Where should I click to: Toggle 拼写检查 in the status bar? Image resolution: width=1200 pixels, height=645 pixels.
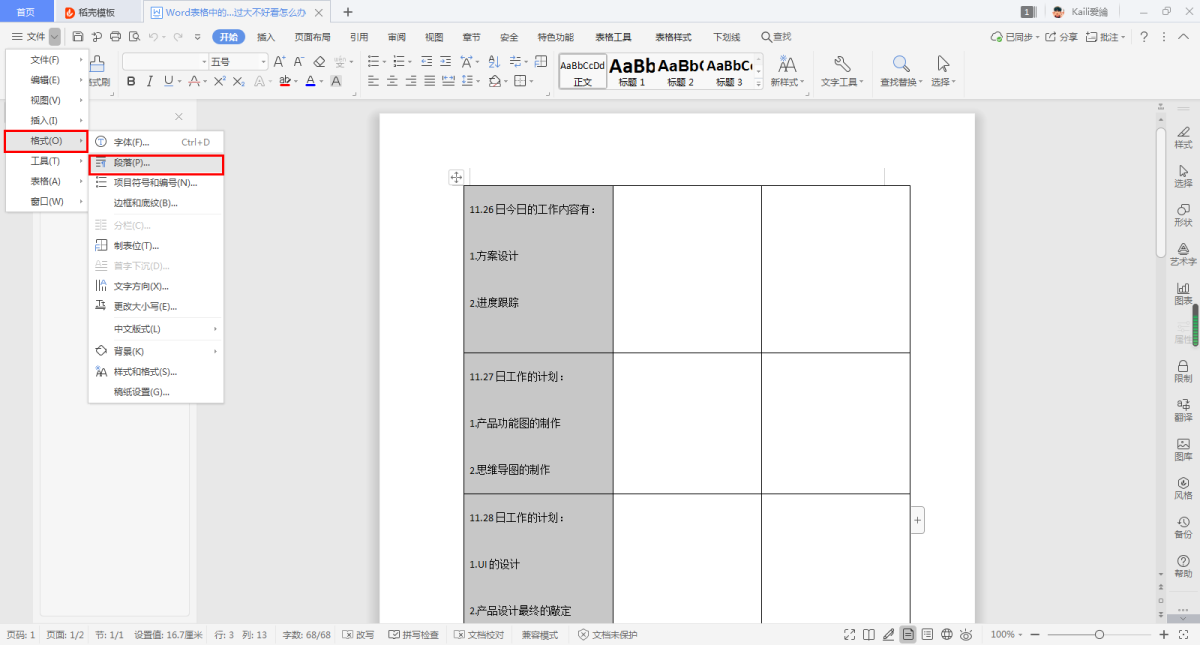413,635
